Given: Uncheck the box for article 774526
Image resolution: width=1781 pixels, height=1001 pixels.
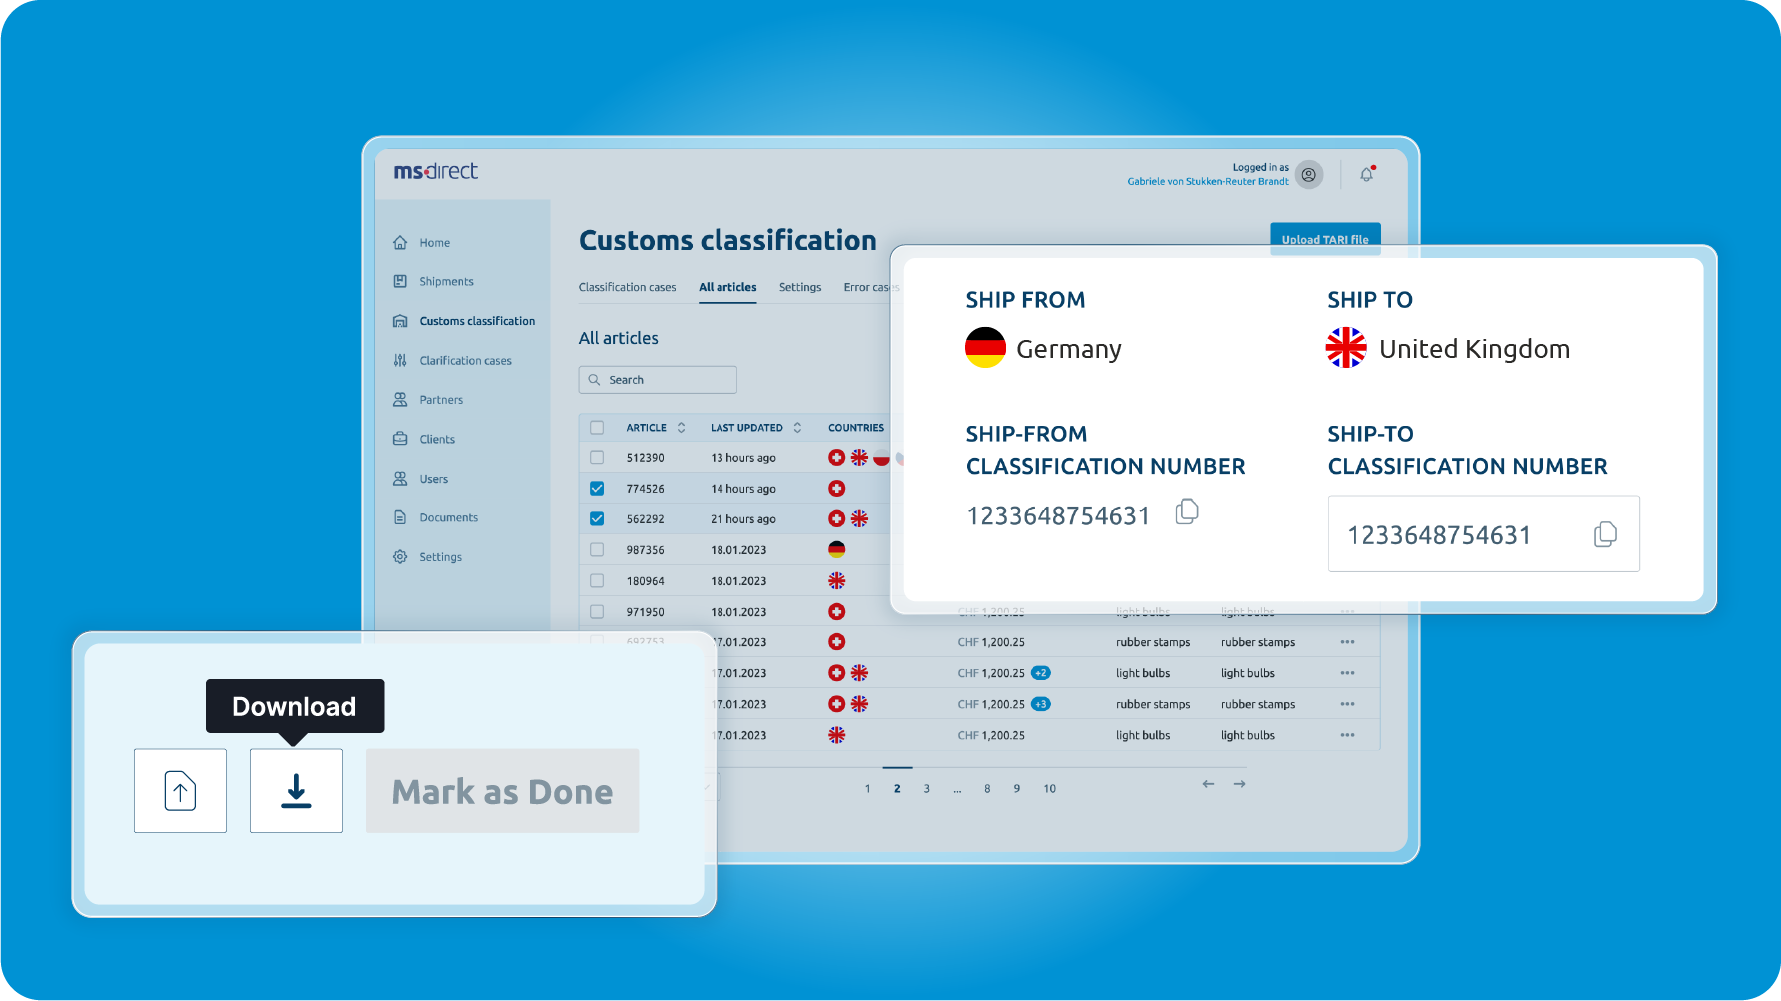Looking at the screenshot, I should point(597,489).
